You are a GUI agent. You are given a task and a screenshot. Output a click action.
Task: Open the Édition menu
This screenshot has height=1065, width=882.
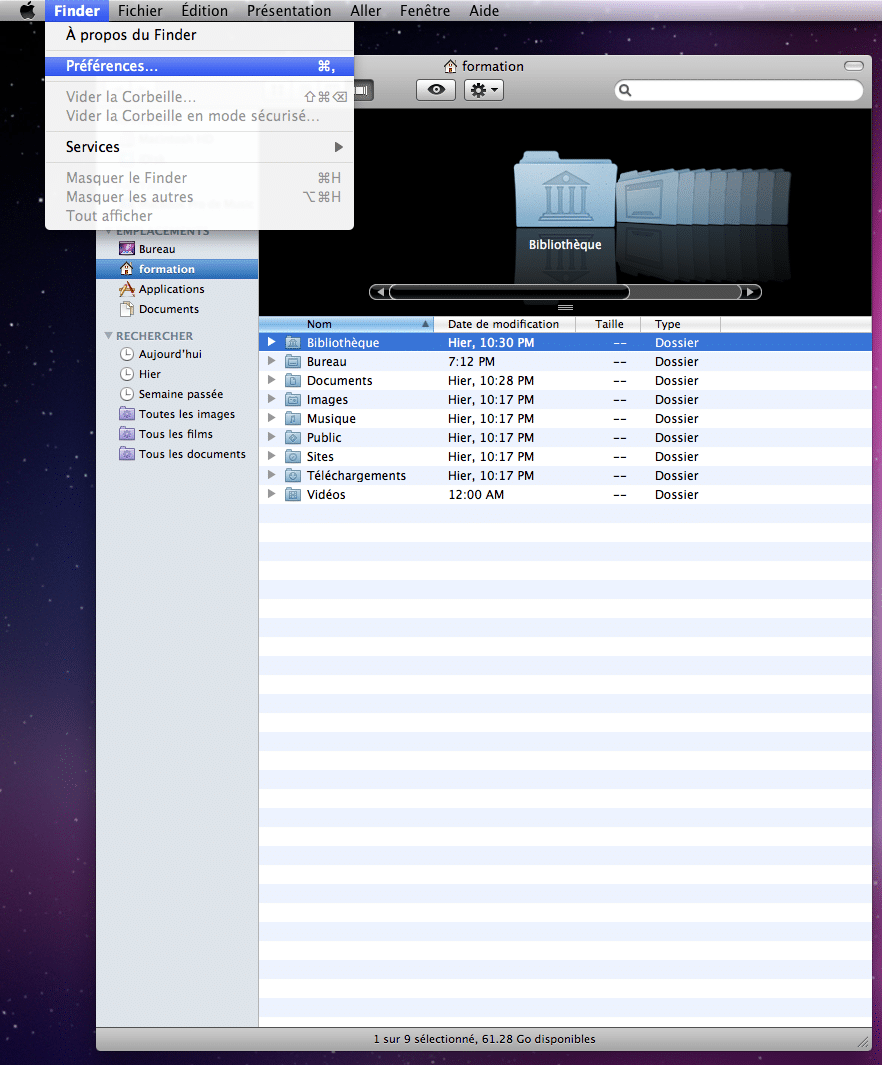(x=204, y=10)
